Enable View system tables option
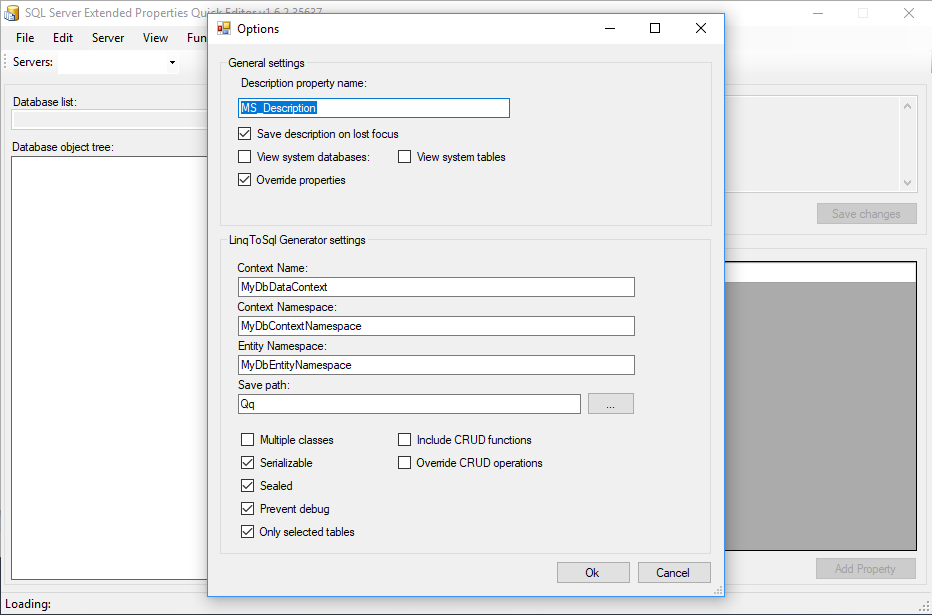 coord(405,157)
